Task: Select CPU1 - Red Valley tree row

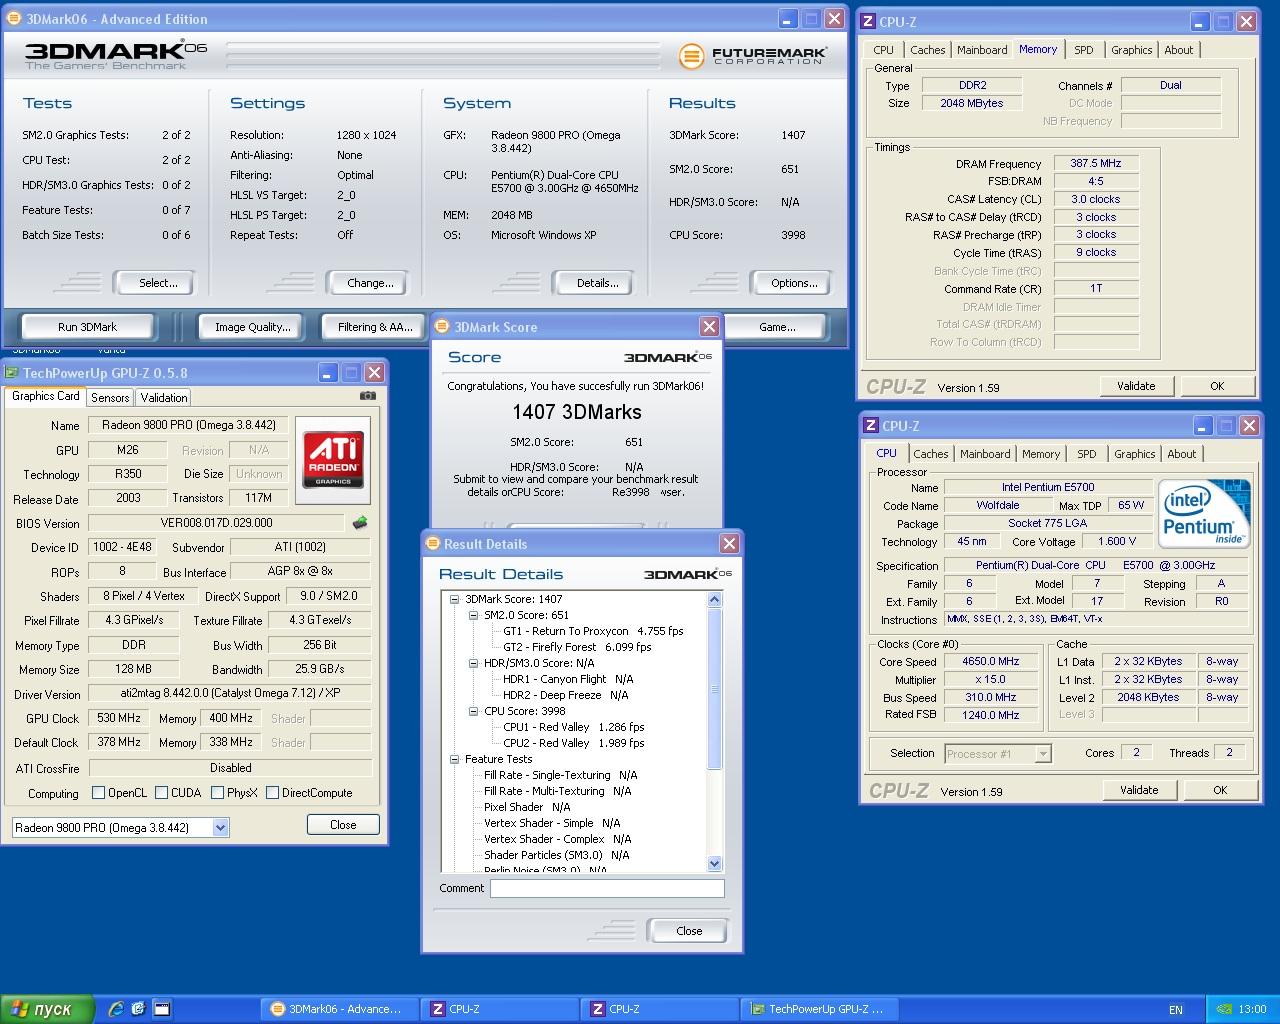Action: (574, 727)
